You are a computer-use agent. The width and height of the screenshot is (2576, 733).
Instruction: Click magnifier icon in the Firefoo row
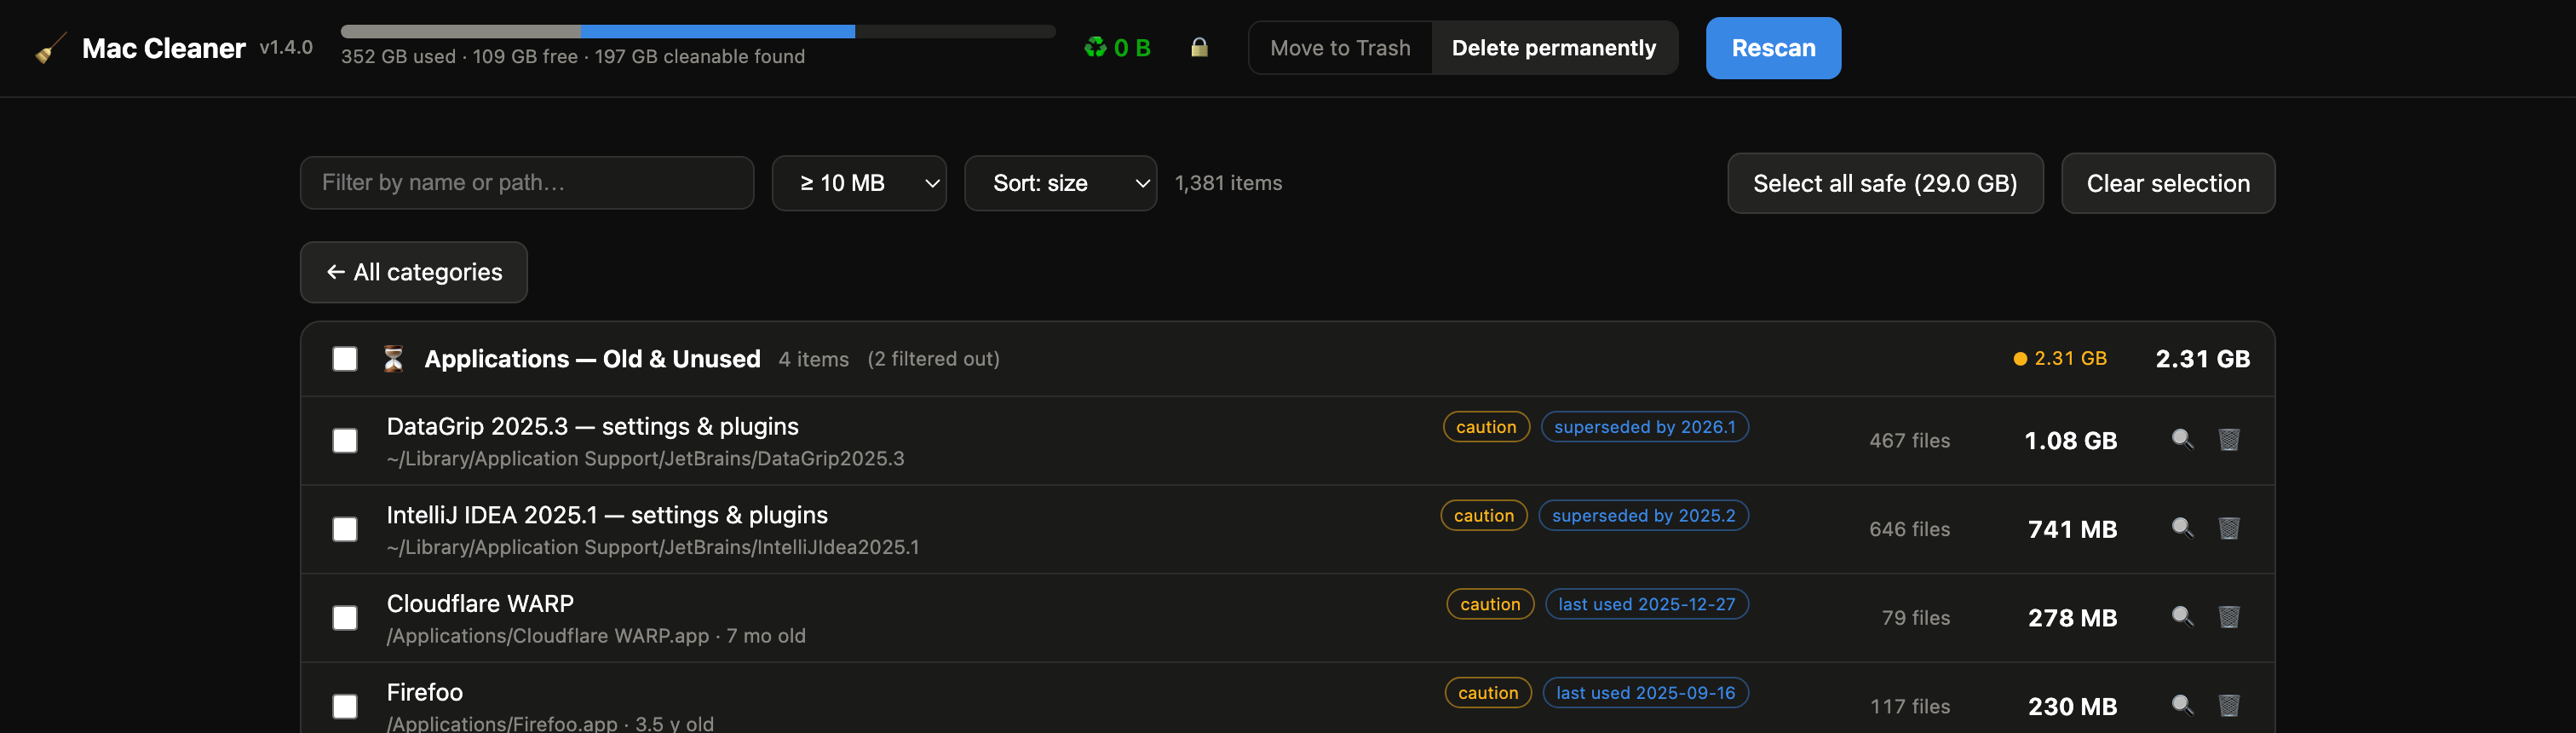pyautogui.click(x=2182, y=705)
